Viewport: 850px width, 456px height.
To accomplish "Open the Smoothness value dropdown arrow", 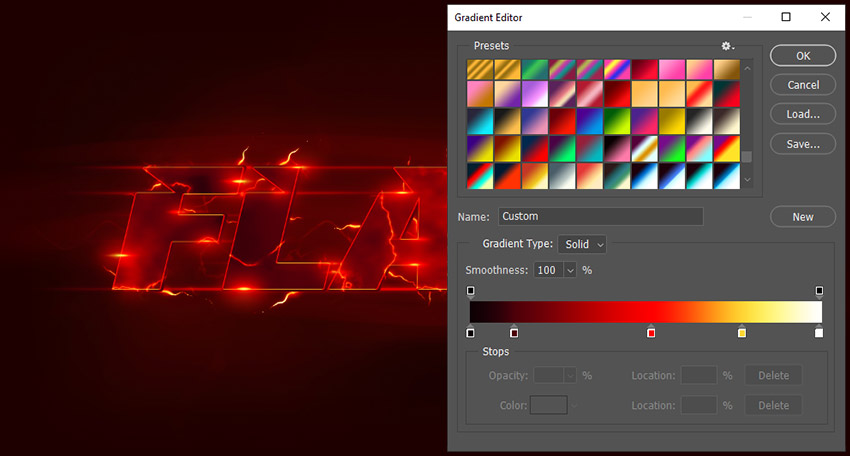I will tap(570, 270).
